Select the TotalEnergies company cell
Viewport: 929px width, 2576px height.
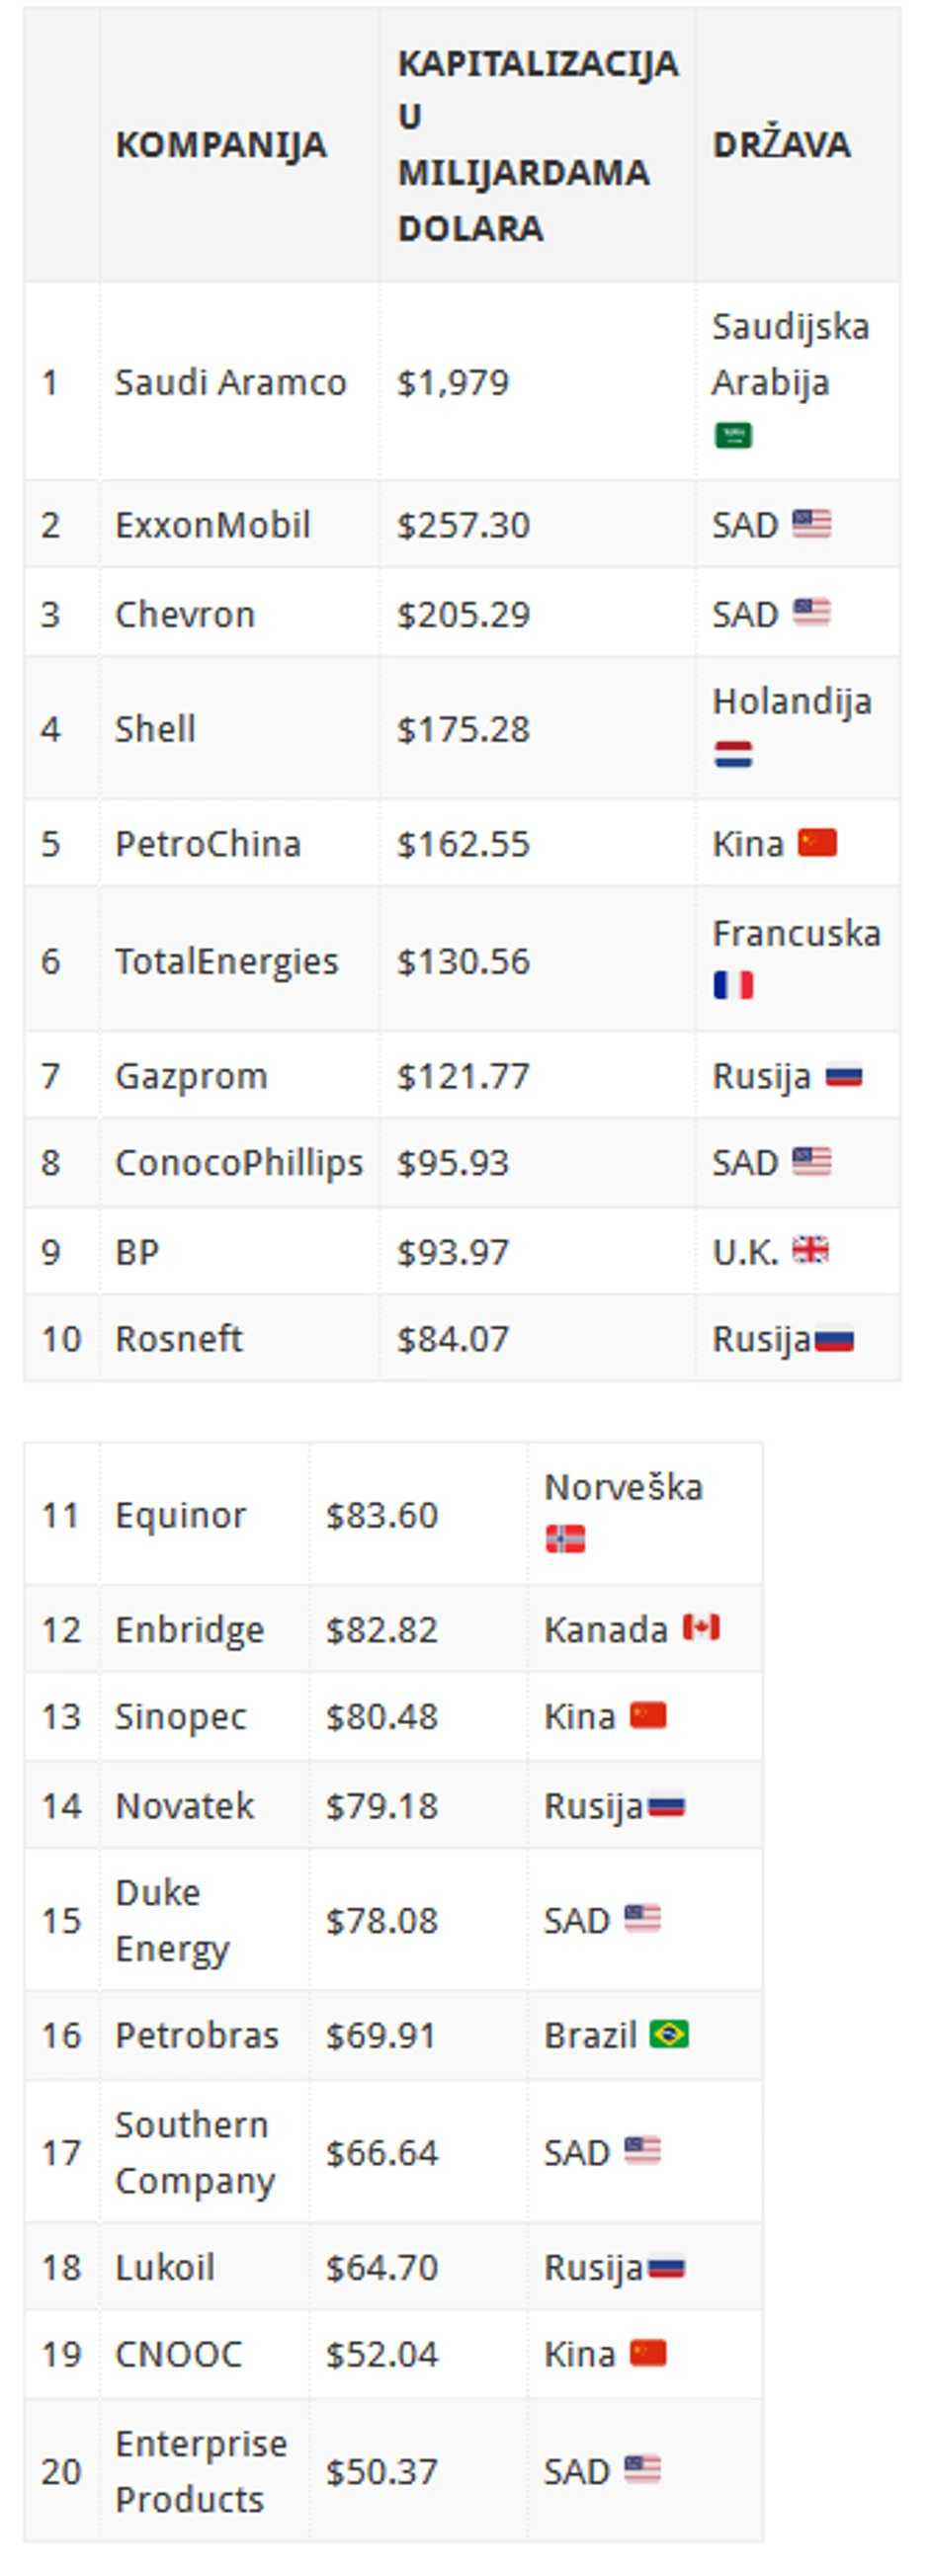(226, 961)
